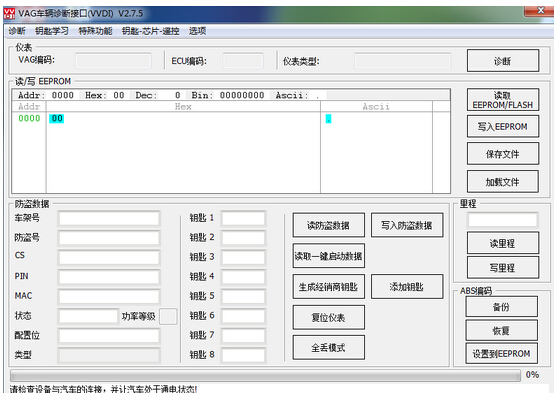Click 读取一键启动数据 button
This screenshot has height=402, width=554.
click(329, 256)
